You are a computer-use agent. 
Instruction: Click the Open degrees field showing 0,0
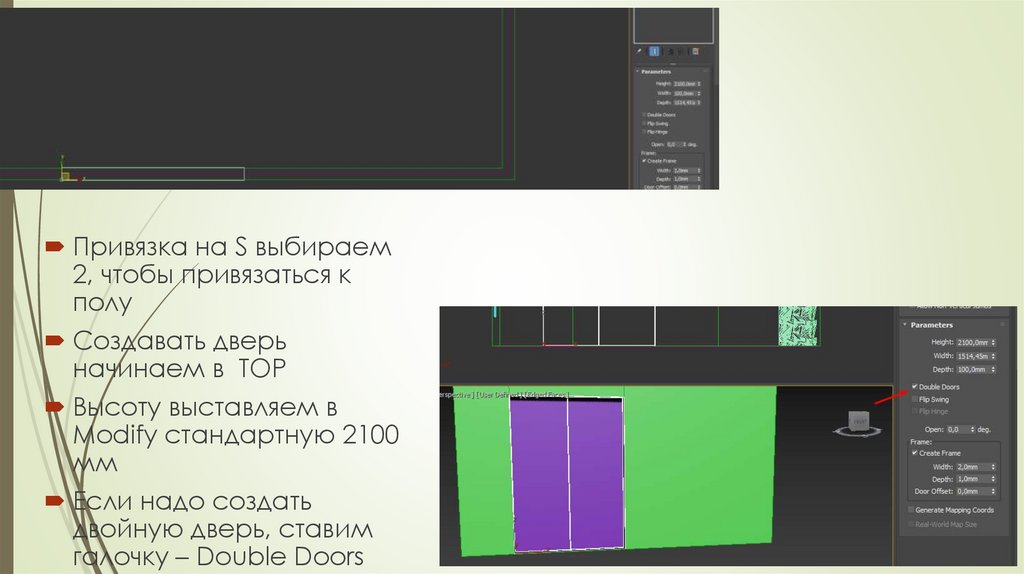(x=957, y=430)
